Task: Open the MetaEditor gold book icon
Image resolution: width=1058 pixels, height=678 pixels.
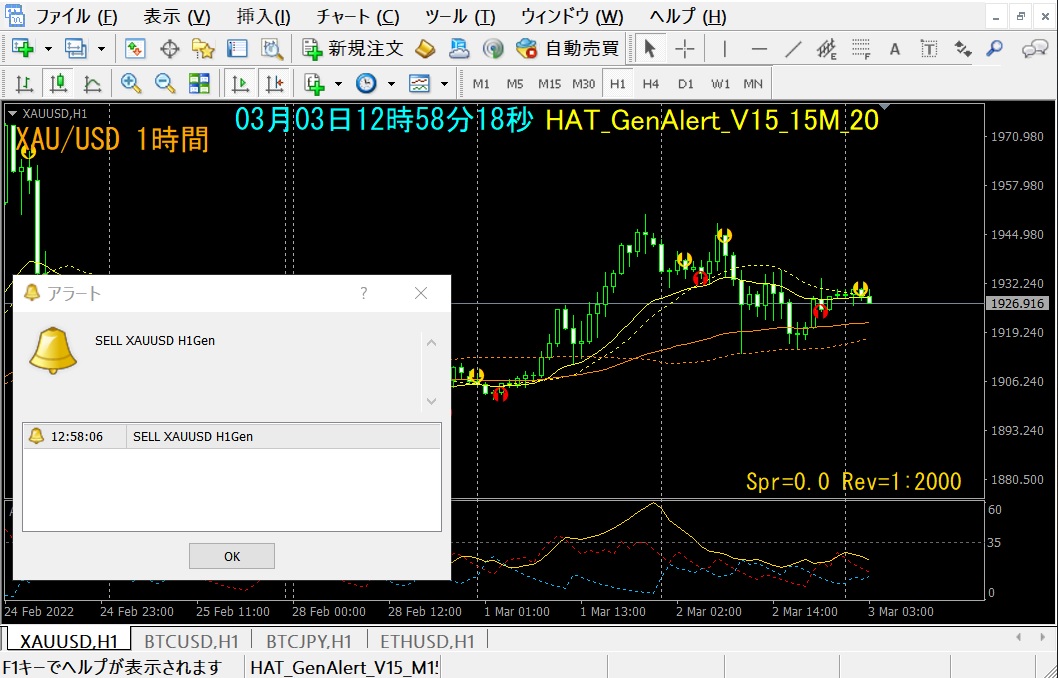Action: 424,49
